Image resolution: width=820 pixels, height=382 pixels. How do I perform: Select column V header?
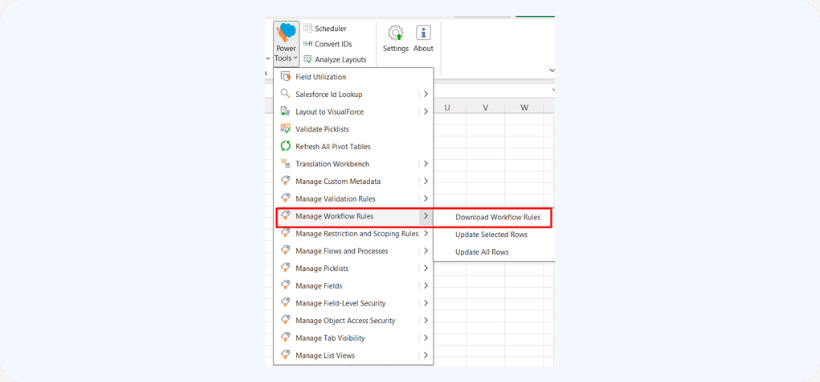[x=485, y=107]
